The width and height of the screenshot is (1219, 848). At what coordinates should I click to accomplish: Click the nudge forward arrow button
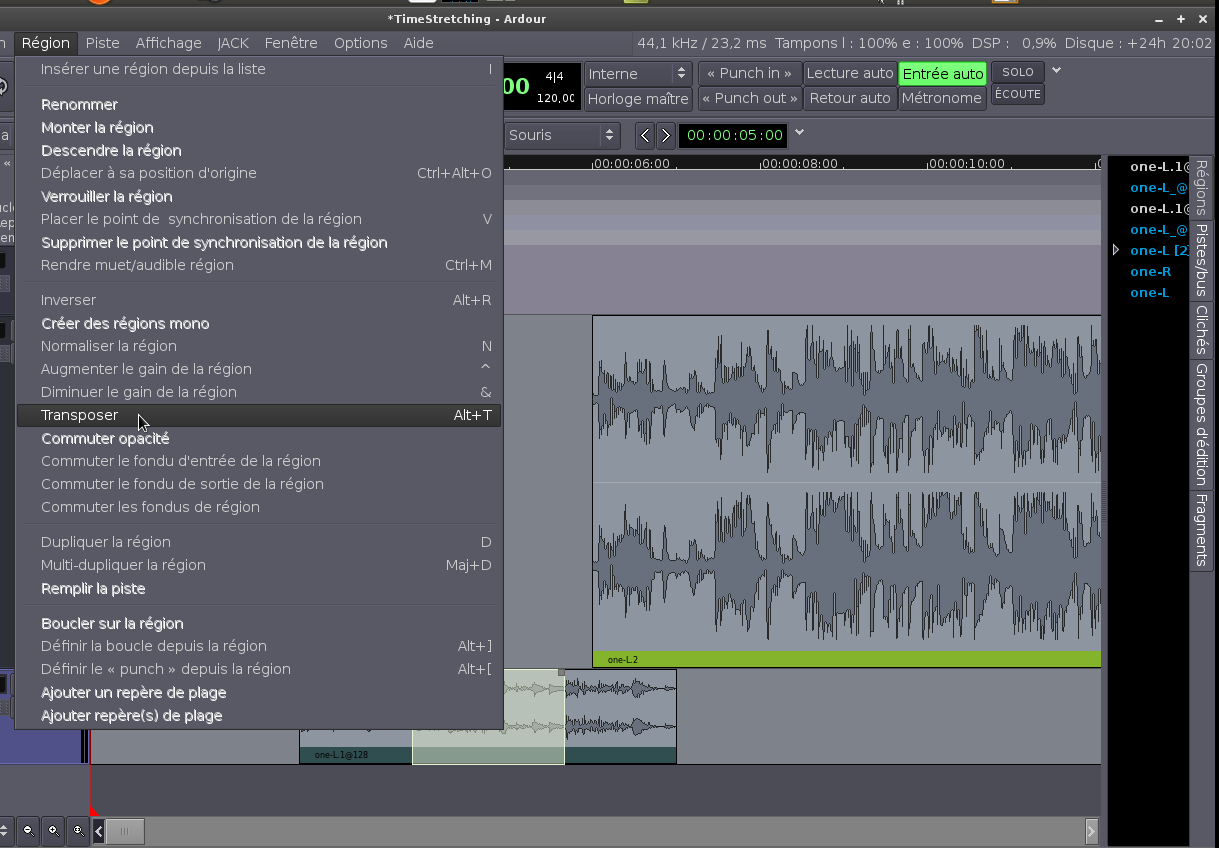point(665,135)
